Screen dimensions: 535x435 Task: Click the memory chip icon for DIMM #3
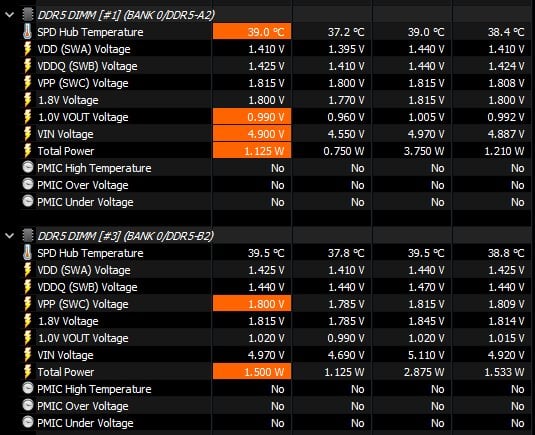28,236
